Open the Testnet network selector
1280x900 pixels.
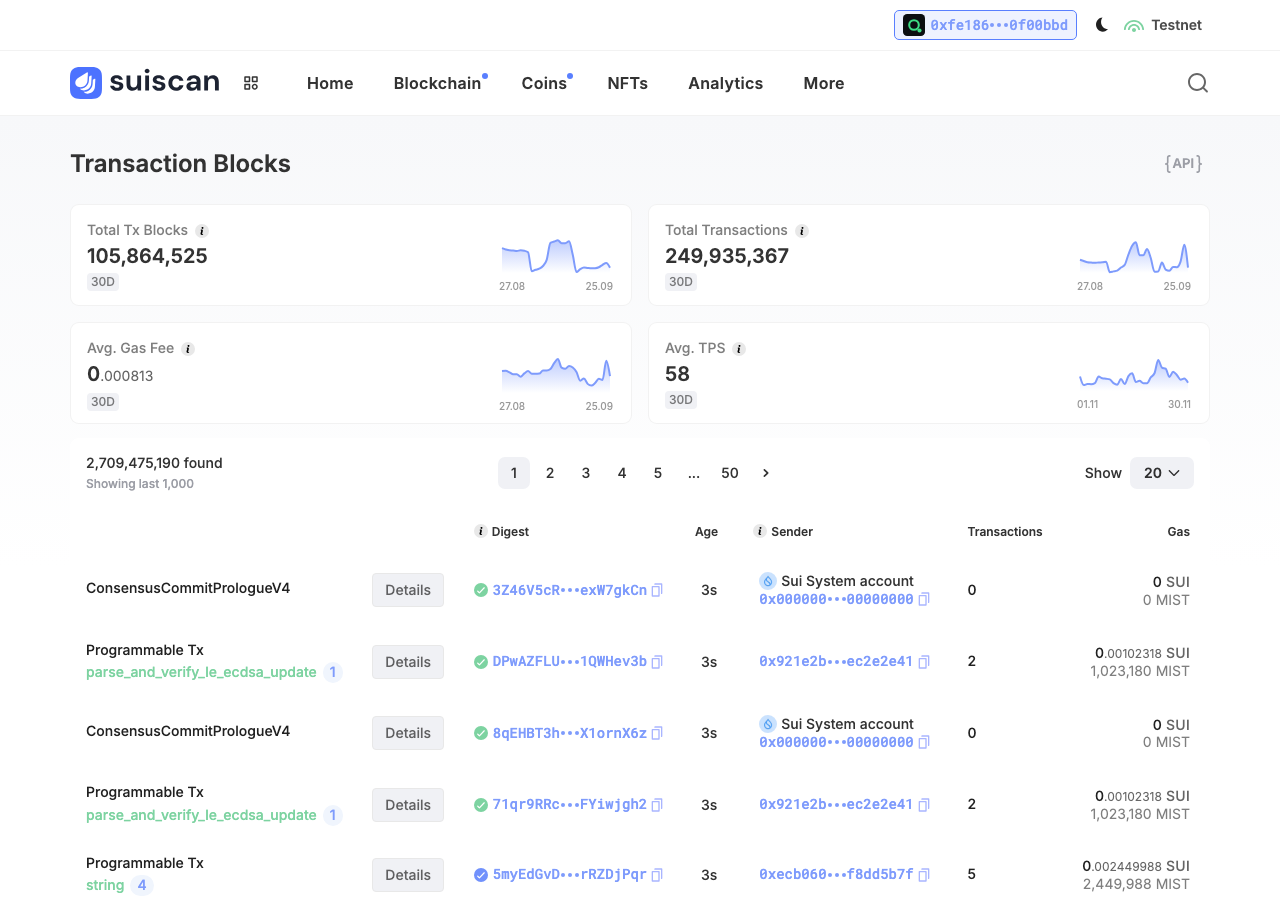click(1163, 25)
